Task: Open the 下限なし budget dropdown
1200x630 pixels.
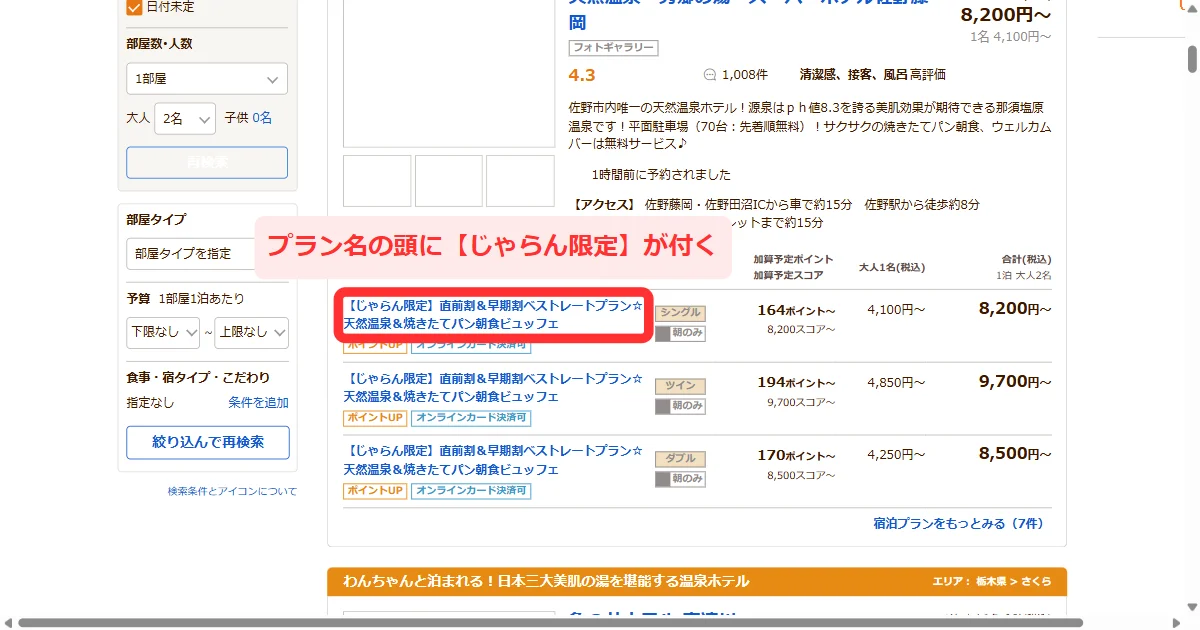Action: [164, 332]
